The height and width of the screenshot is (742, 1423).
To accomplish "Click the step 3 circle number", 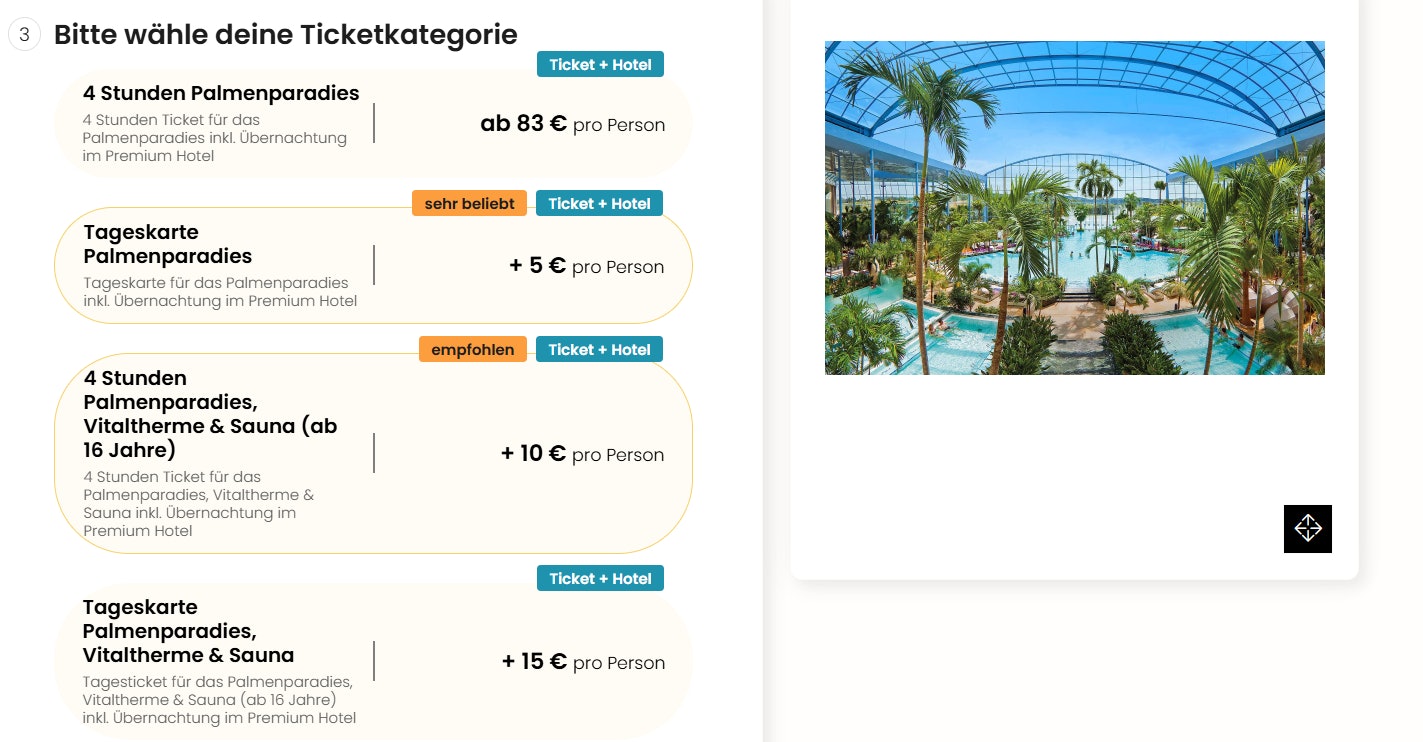I will pos(24,35).
